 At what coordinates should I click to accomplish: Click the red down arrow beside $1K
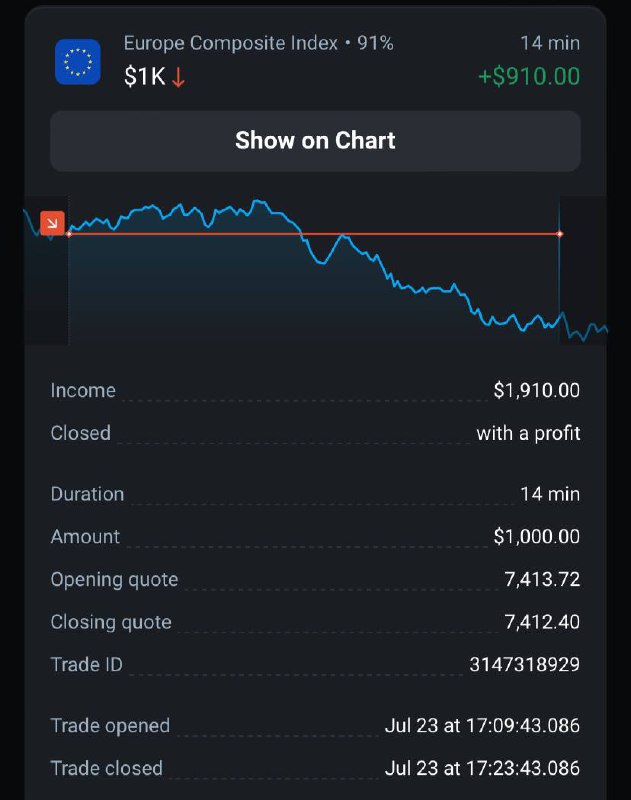point(178,78)
